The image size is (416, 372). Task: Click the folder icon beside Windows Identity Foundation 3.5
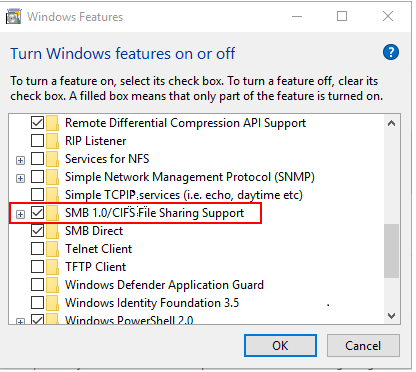(x=52, y=303)
